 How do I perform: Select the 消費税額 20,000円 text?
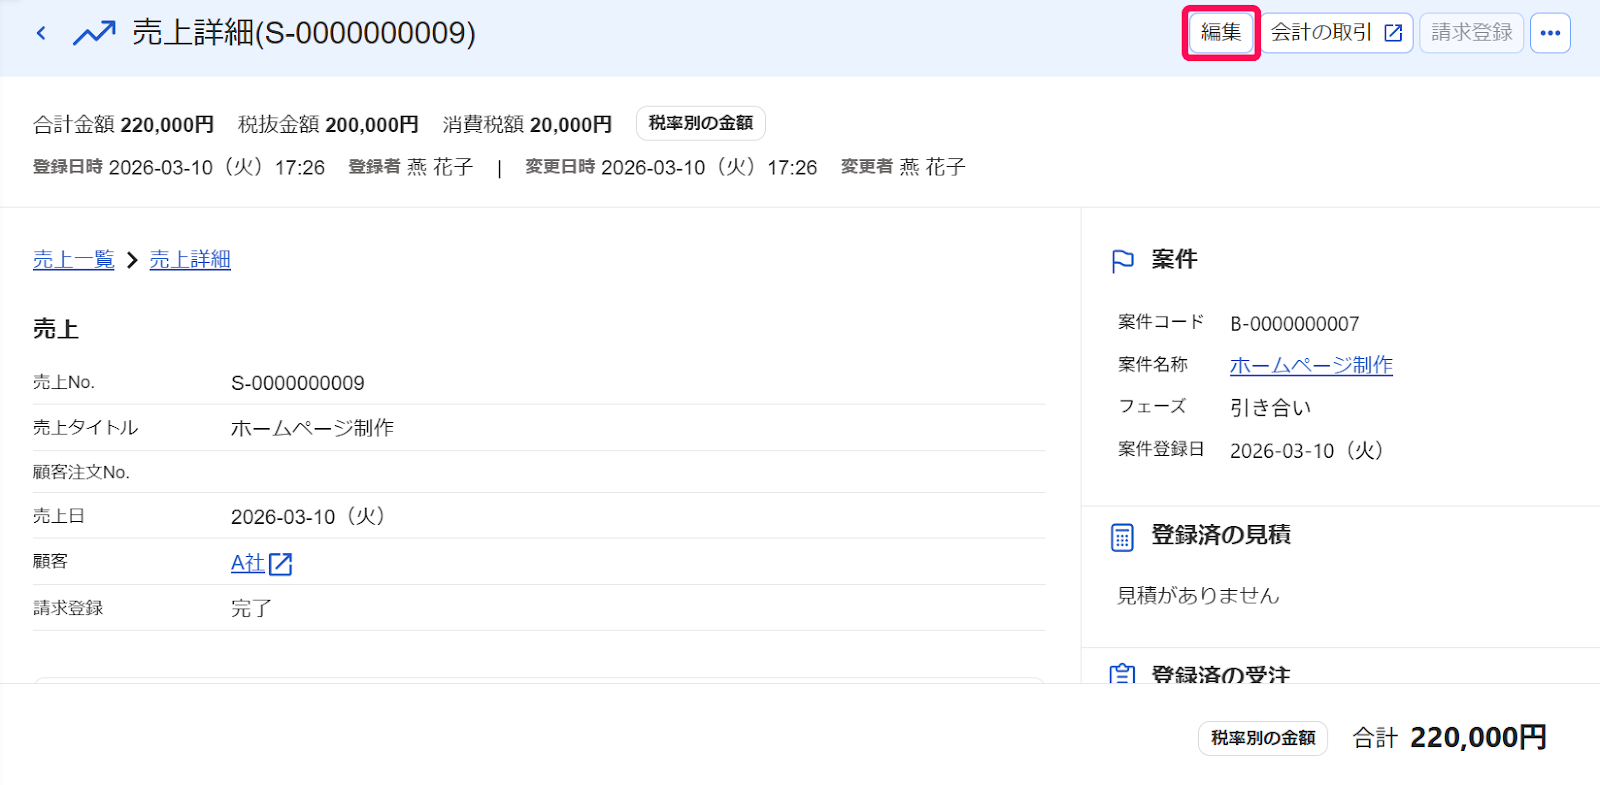[527, 125]
